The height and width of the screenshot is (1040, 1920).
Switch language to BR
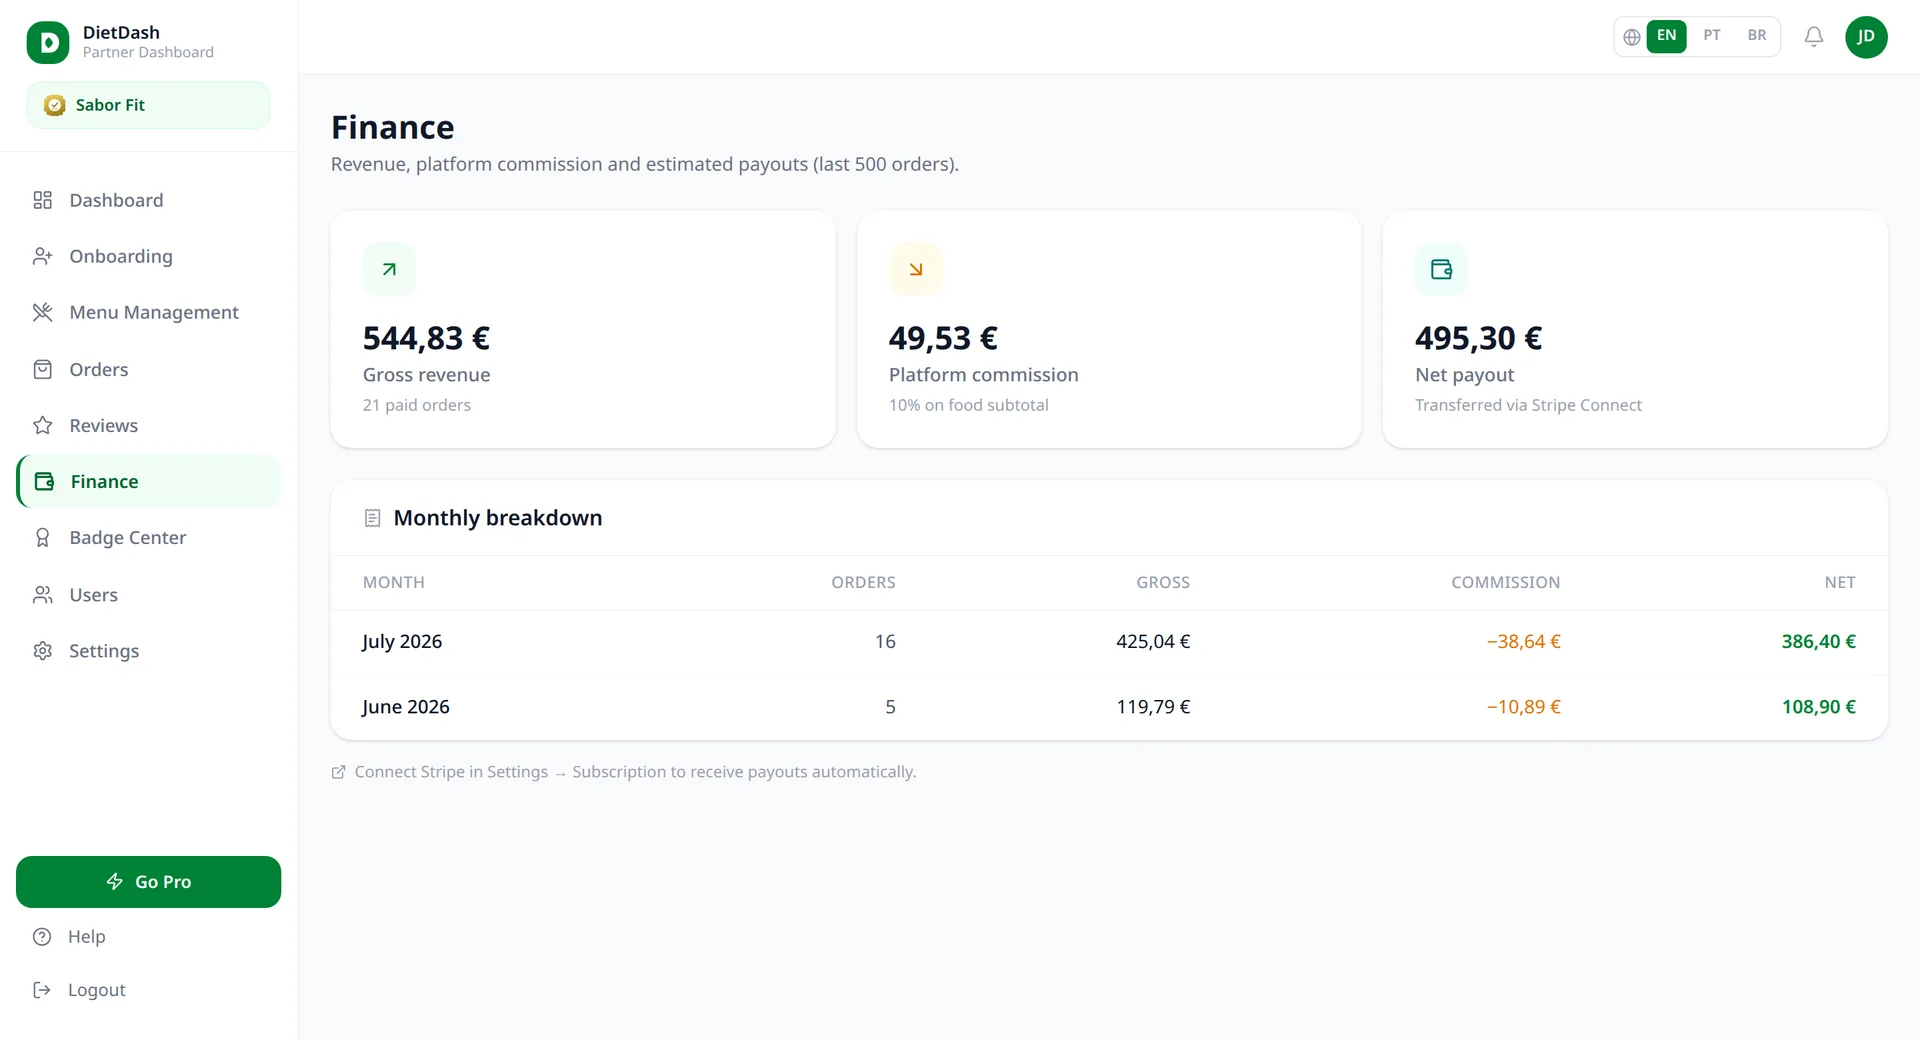[1757, 36]
